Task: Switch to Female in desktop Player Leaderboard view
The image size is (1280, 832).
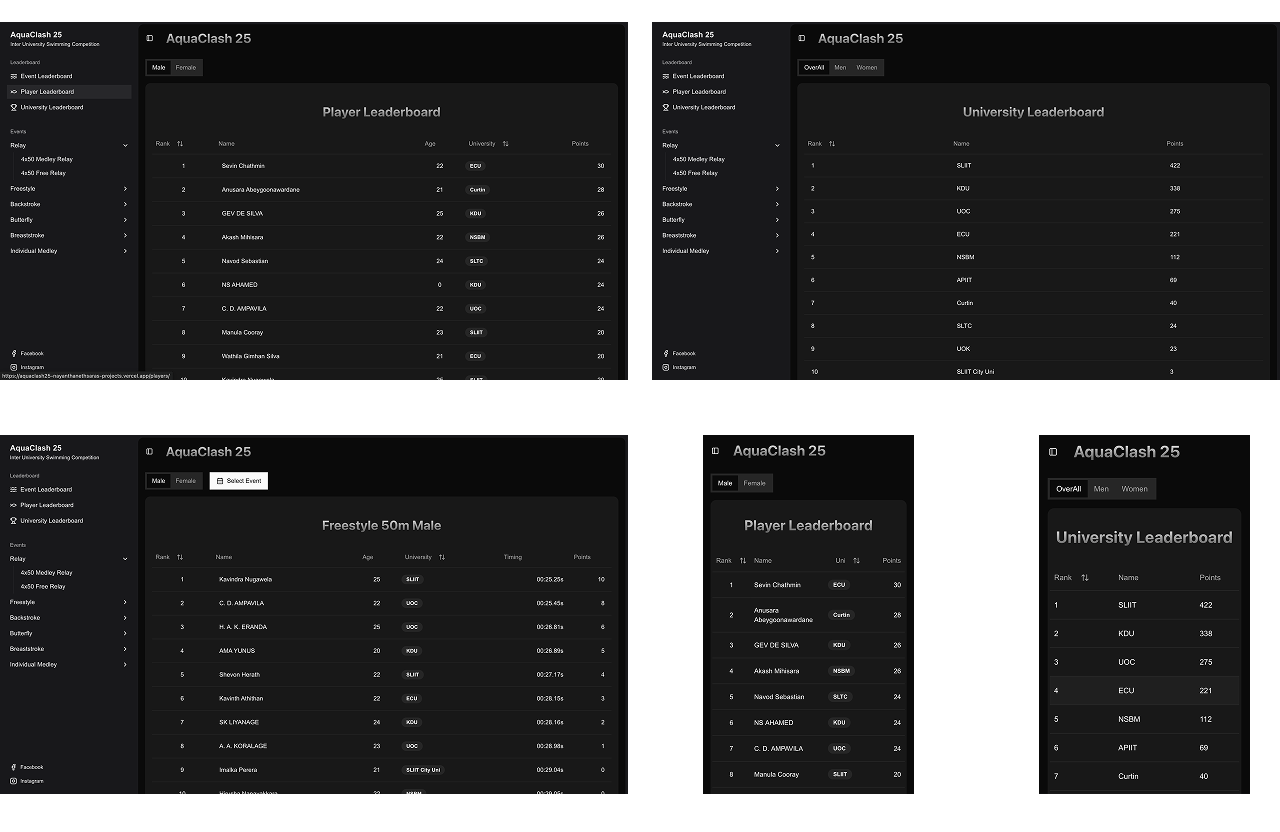Action: [x=186, y=68]
